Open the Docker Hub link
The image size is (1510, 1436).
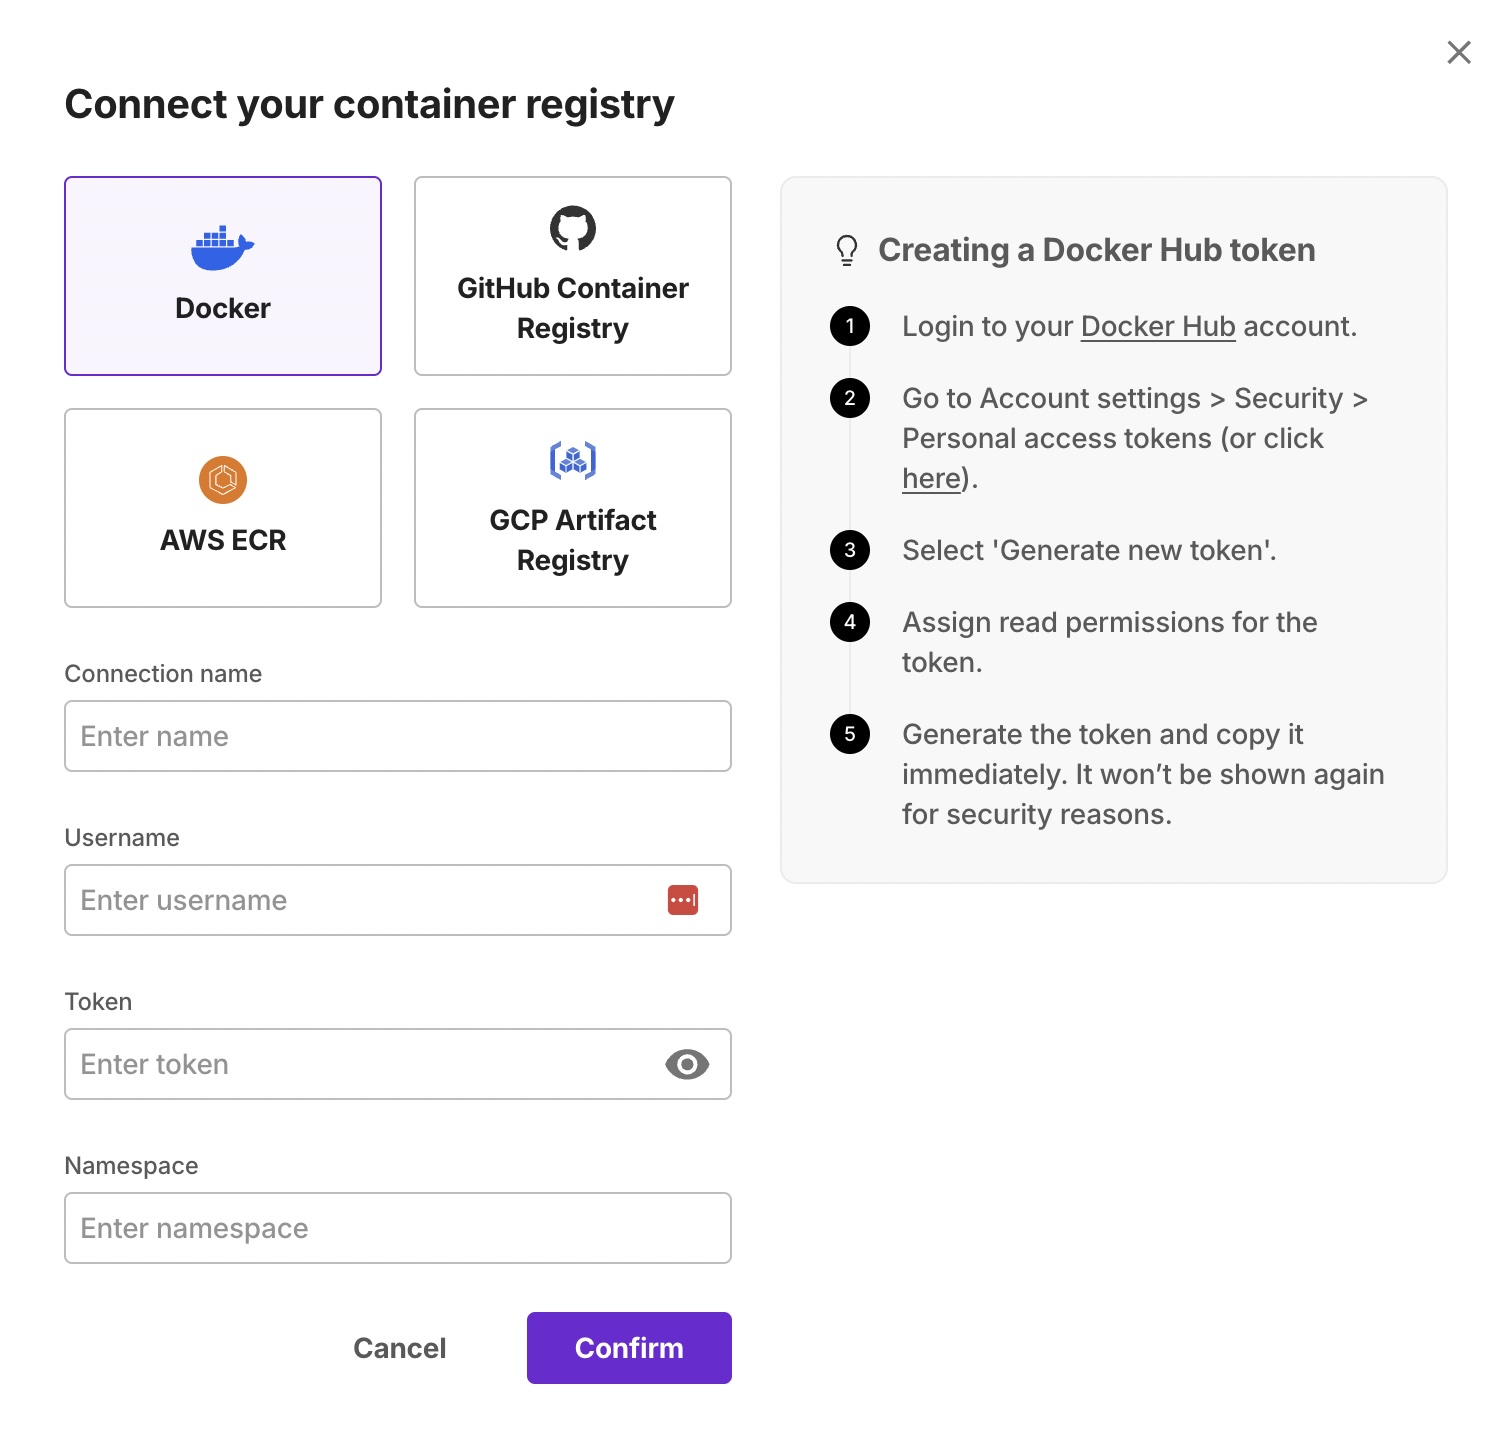pyautogui.click(x=1158, y=327)
